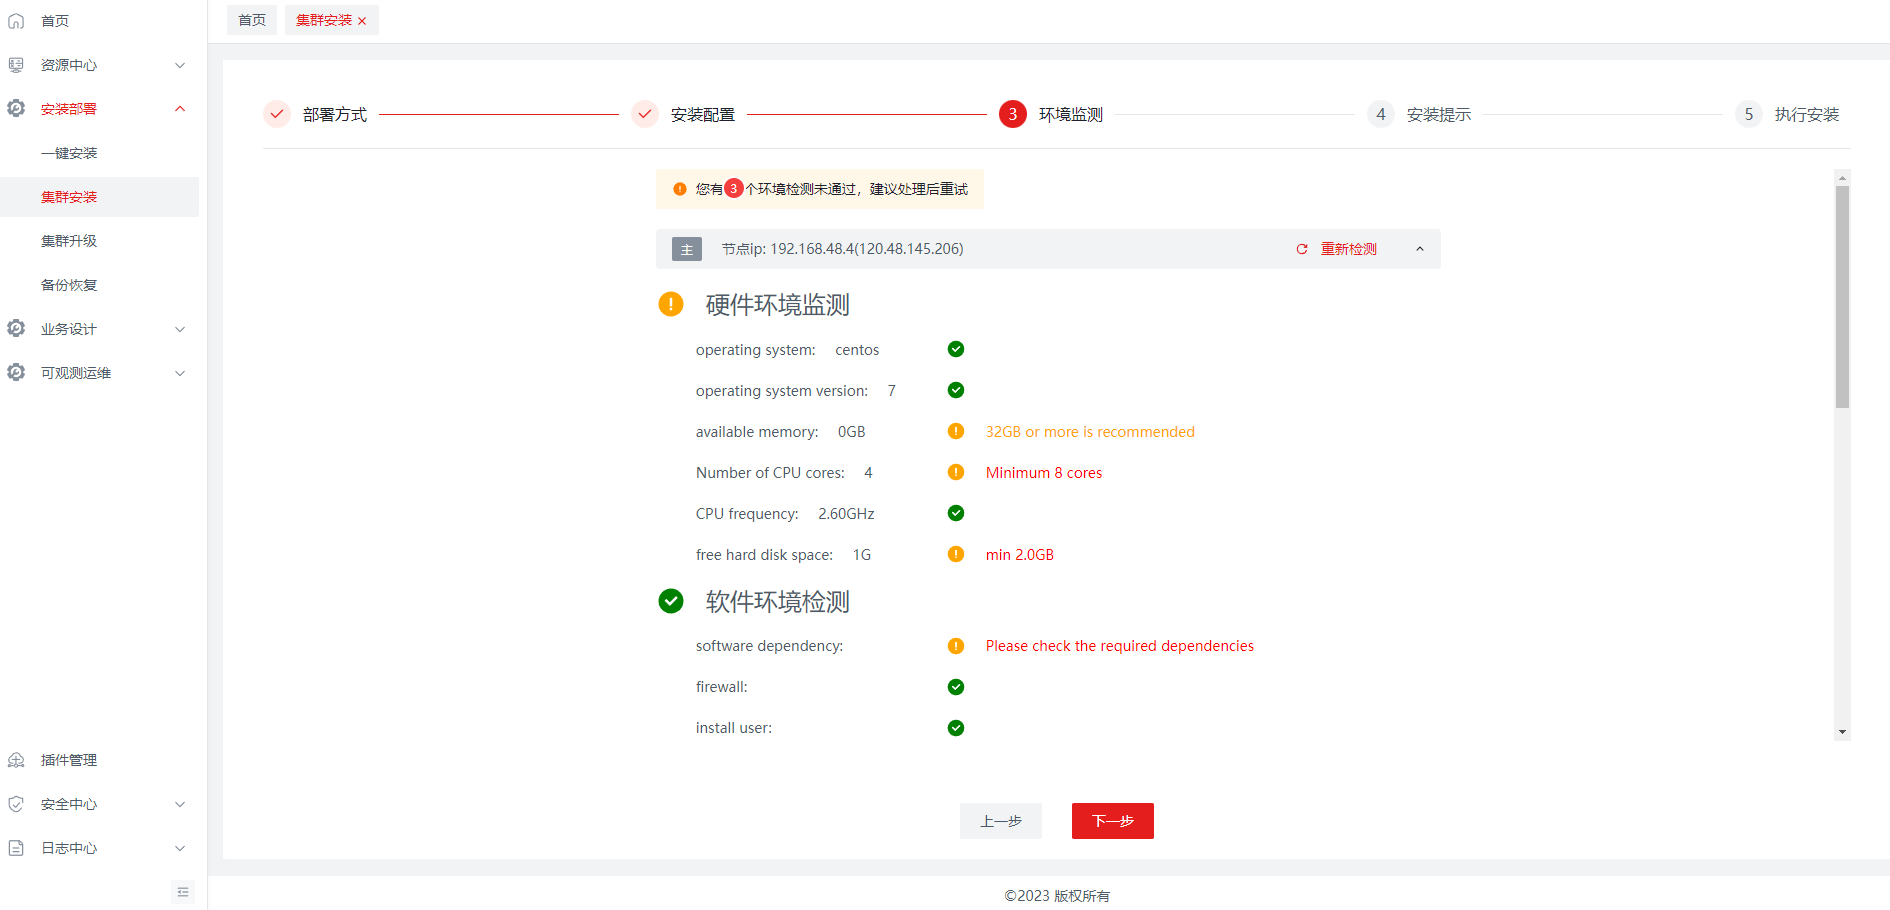Viewport: 1890px width, 910px height.
Task: Close the 集群安装 tab
Action: point(362,21)
